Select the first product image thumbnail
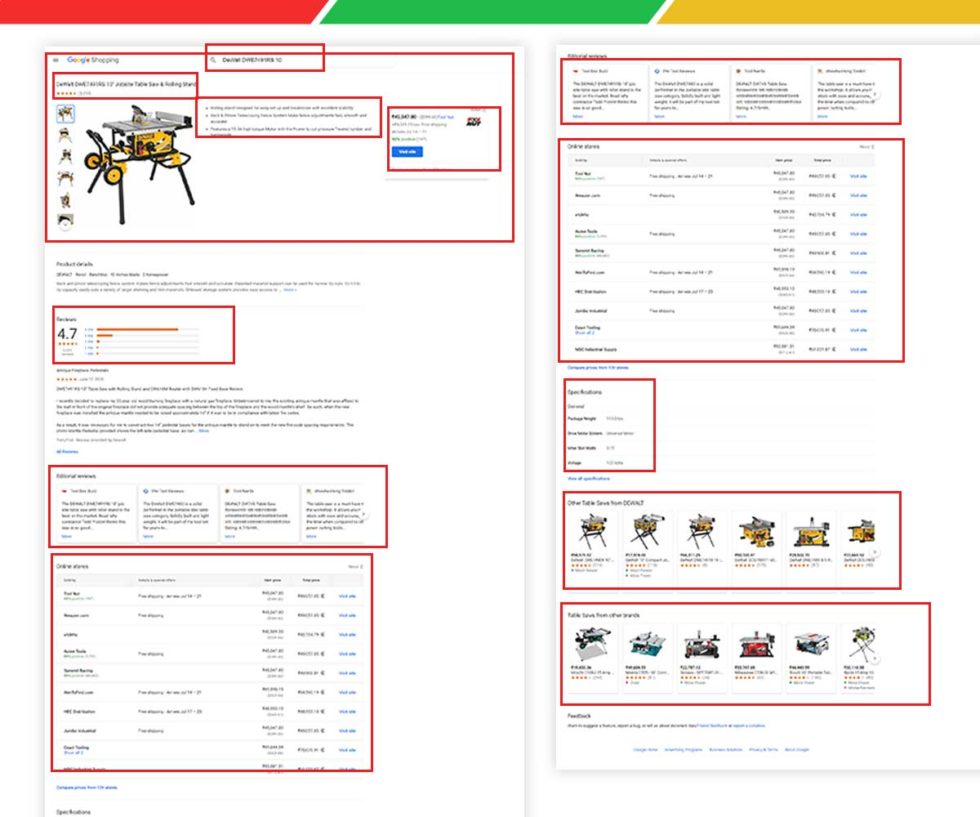The image size is (980, 817). (65, 113)
